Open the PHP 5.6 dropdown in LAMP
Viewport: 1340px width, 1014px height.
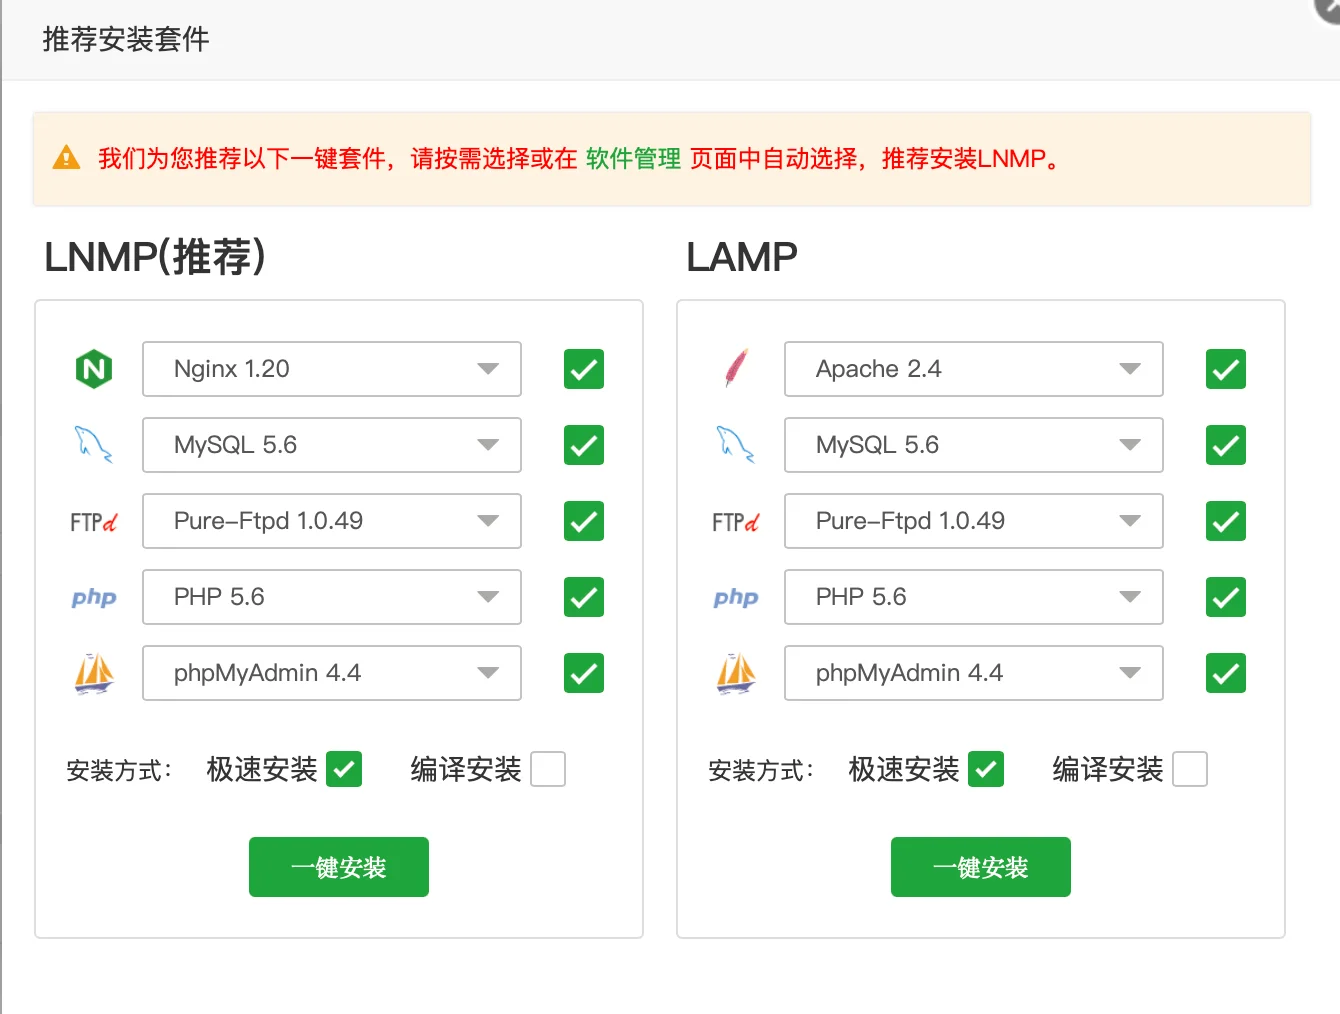(974, 597)
